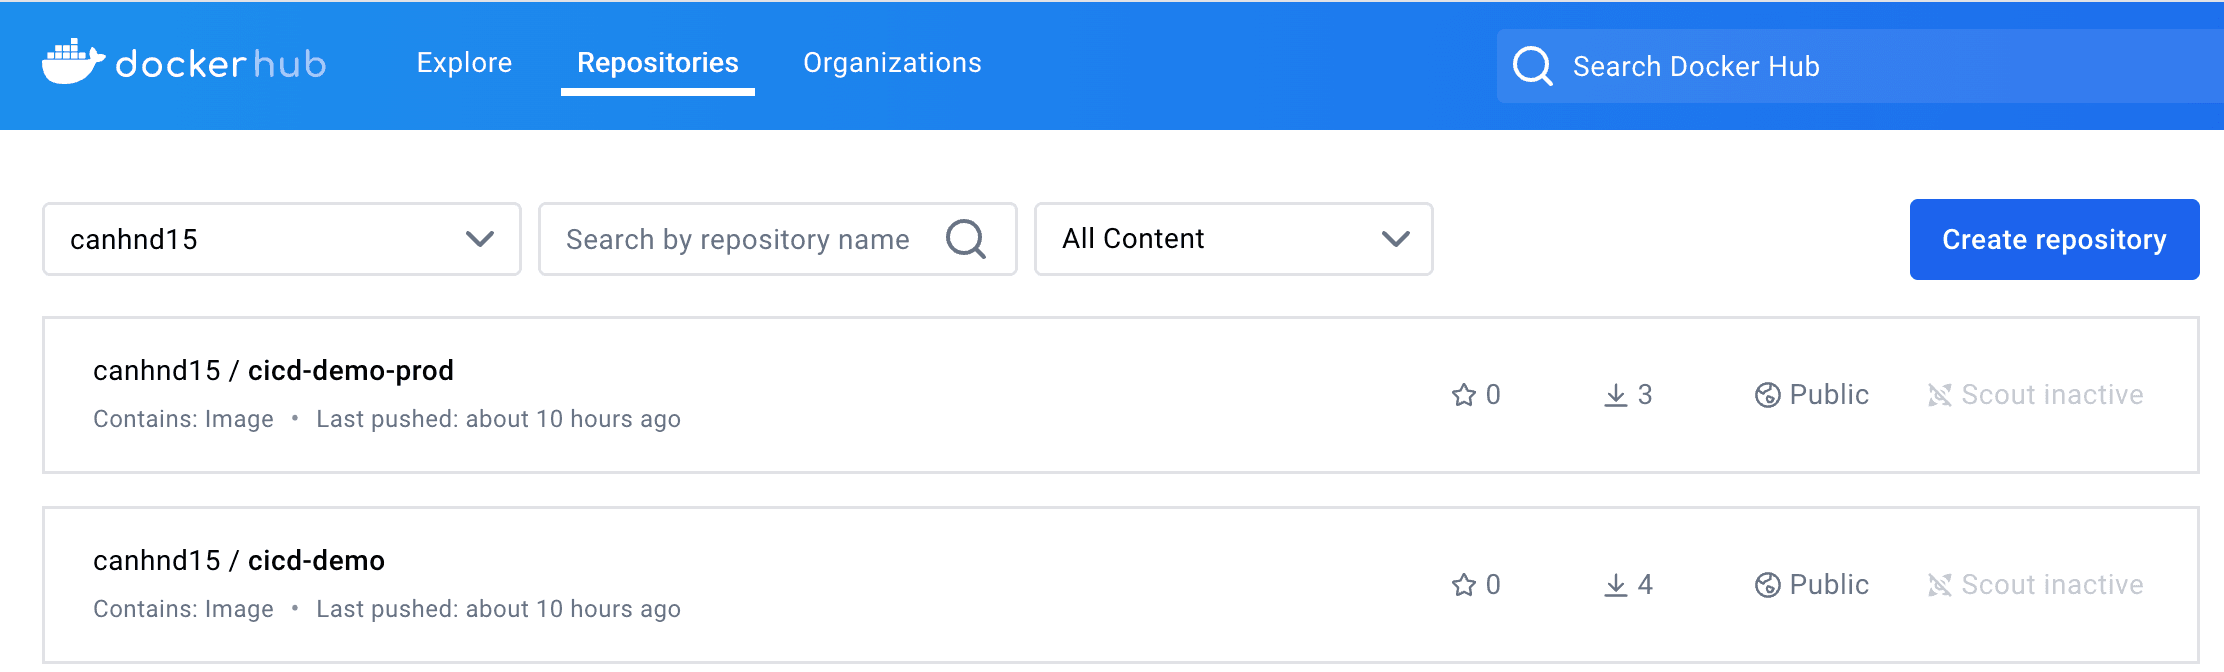Click the magnifier icon in Search Docker Hub
The image size is (2224, 672).
tap(1532, 66)
